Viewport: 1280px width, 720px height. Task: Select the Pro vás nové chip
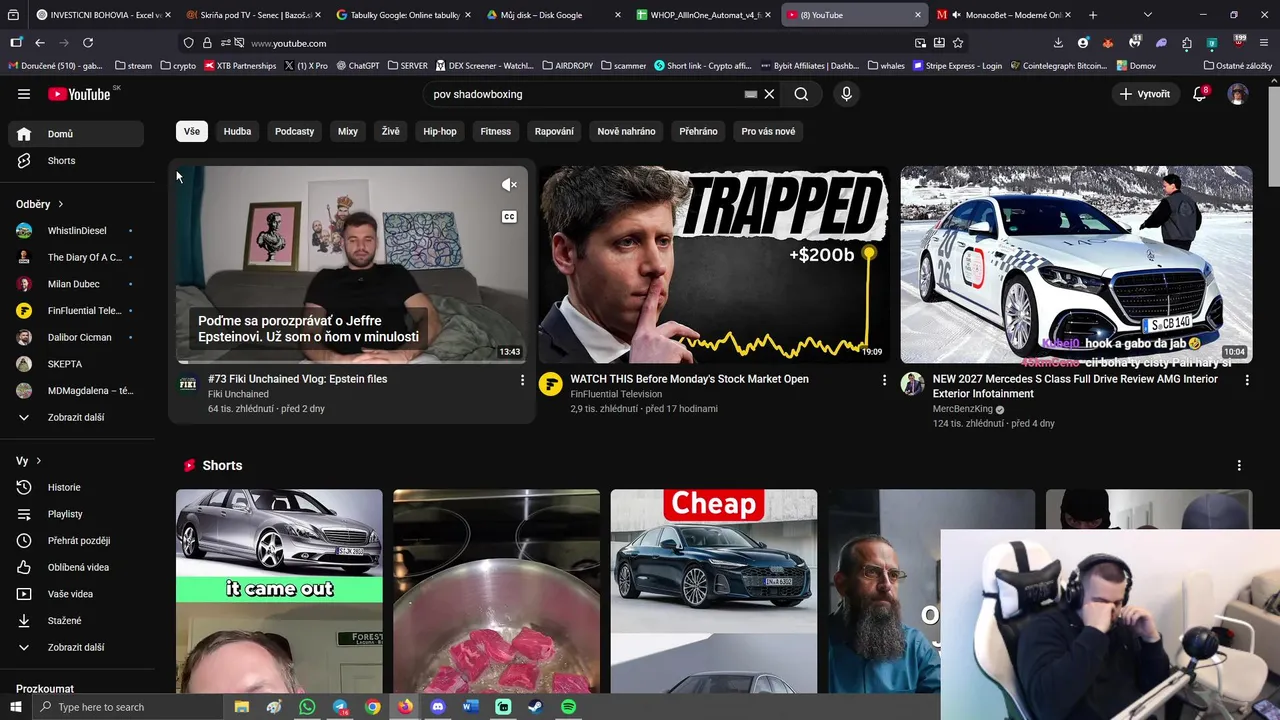pos(768,131)
